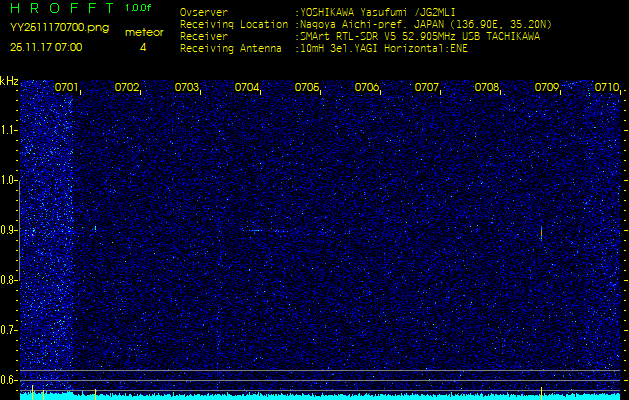
Task: Click the cyan signal level strip along the bottom
Action: click(x=320, y=397)
